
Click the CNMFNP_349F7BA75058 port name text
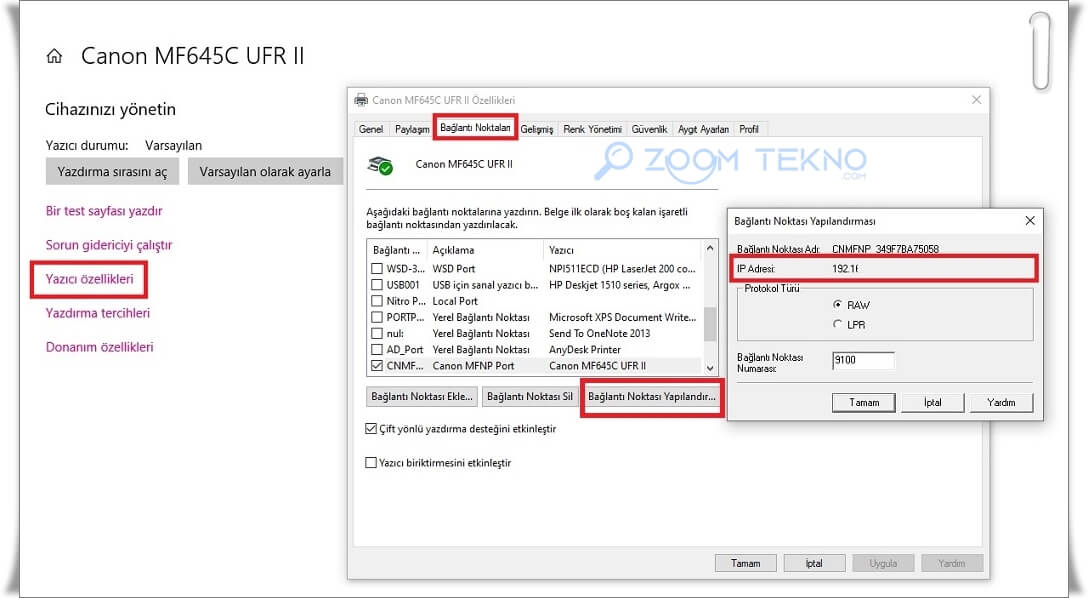[885, 249]
